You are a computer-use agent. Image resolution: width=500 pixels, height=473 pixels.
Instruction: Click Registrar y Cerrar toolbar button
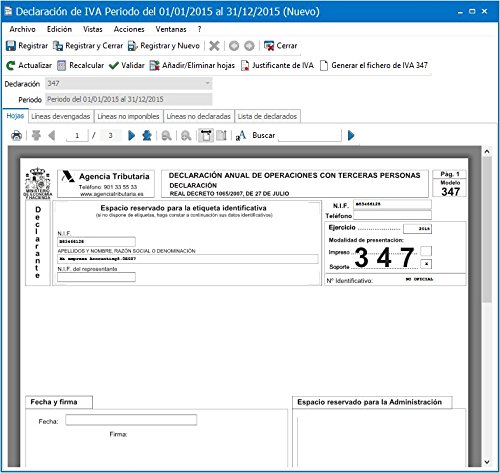pos(88,46)
